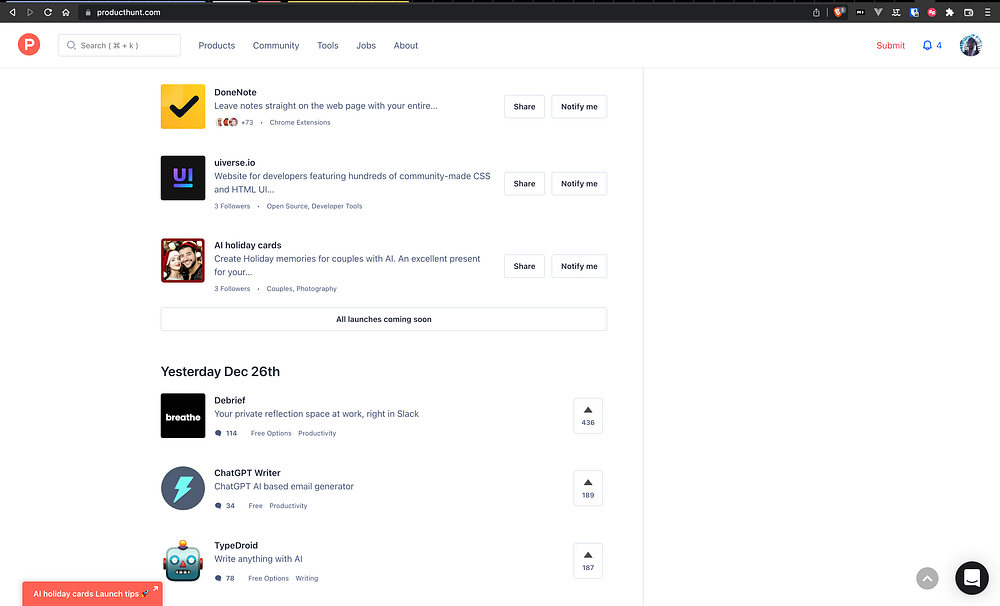This screenshot has height=606, width=1000.
Task: Click the LanguageTool LT extension icon
Action: pos(896,12)
